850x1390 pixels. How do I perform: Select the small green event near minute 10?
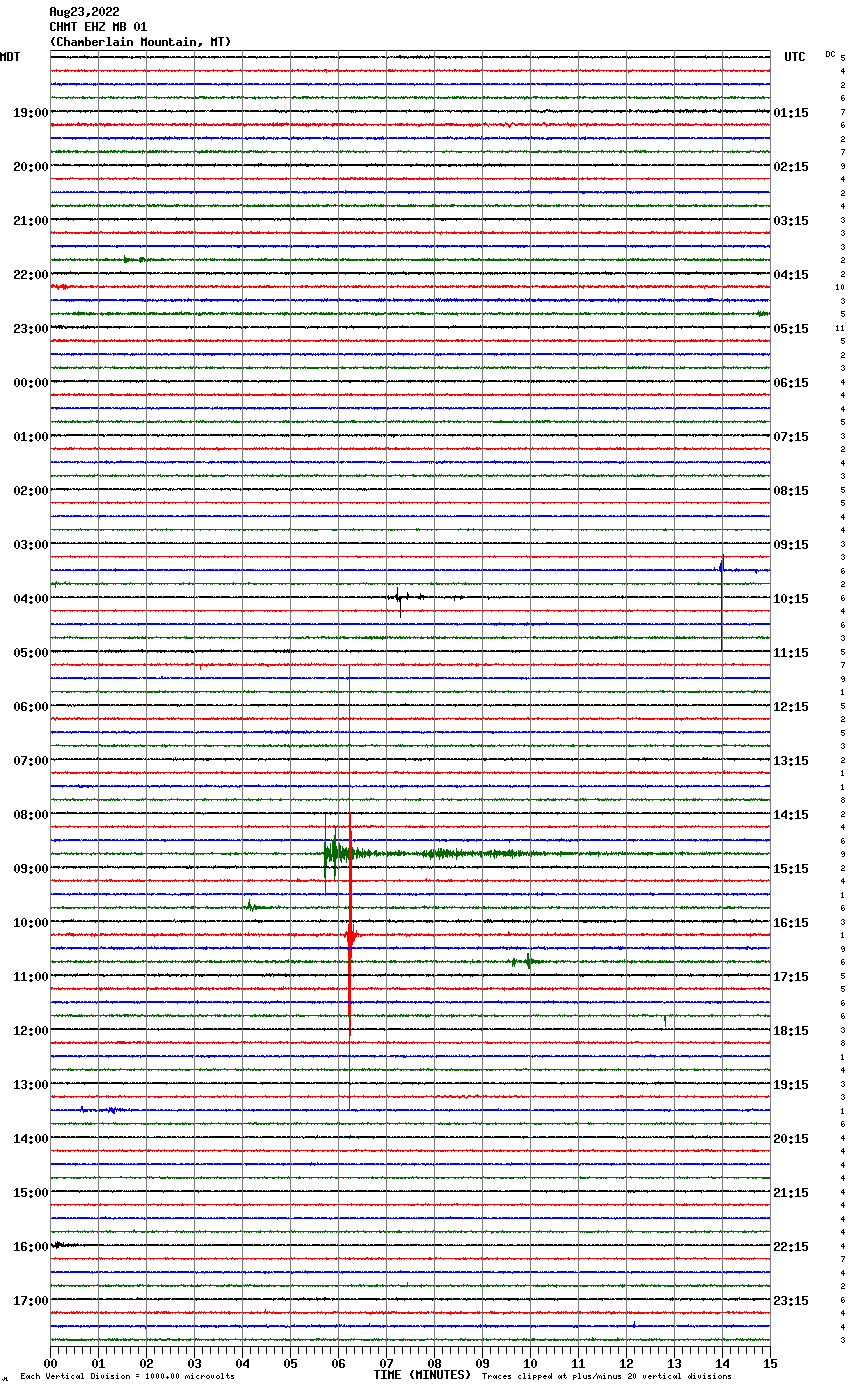tap(526, 962)
